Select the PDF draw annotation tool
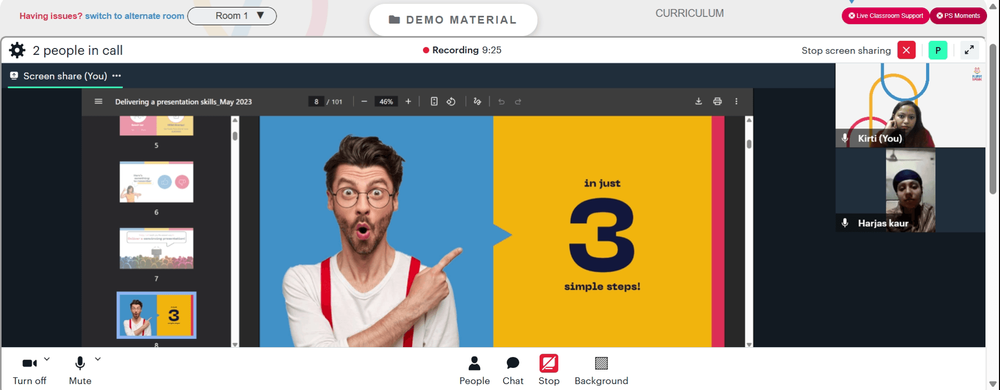This screenshot has width=1000, height=390. [477, 101]
